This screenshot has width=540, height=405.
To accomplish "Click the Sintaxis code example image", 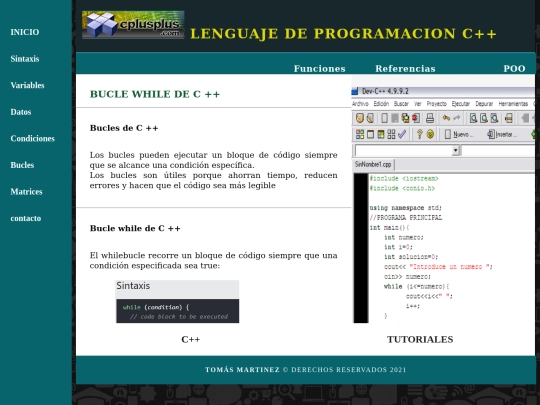I will coord(177,302).
